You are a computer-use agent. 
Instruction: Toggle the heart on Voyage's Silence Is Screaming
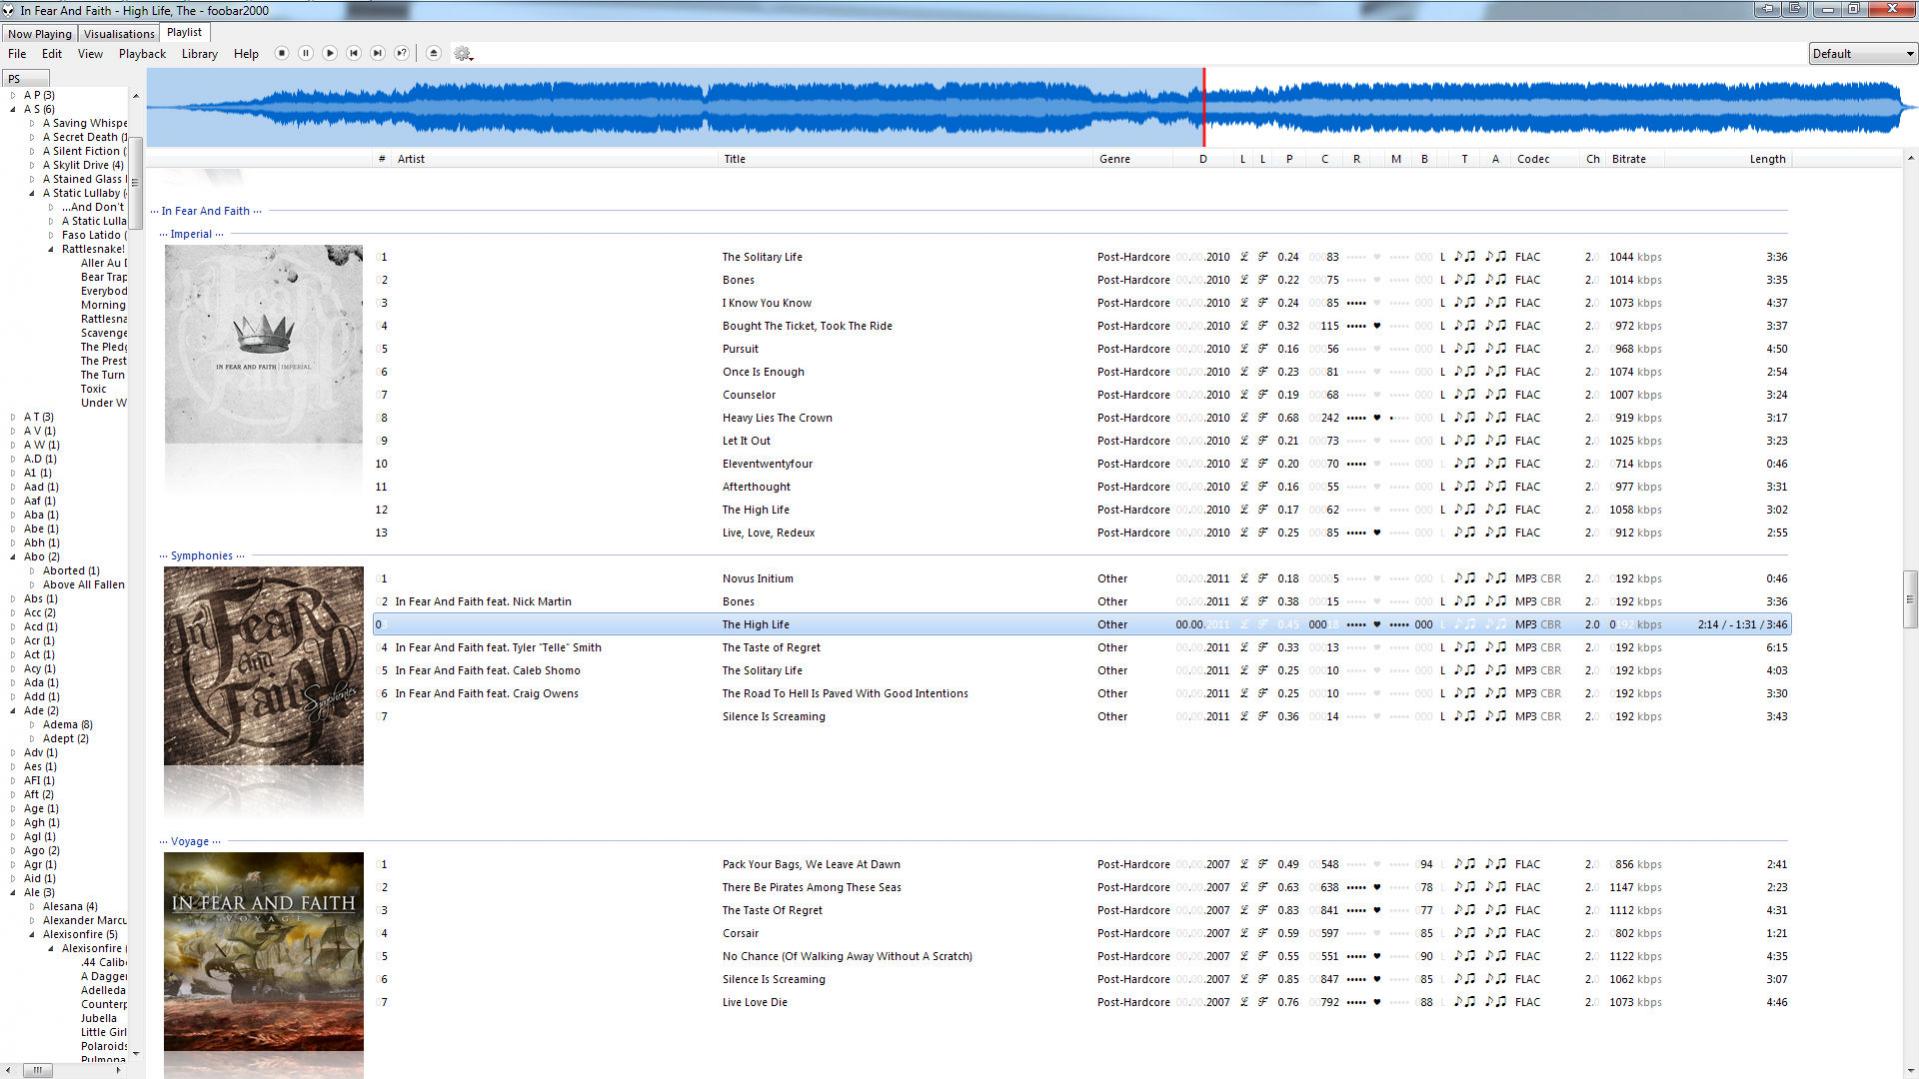tap(1377, 980)
